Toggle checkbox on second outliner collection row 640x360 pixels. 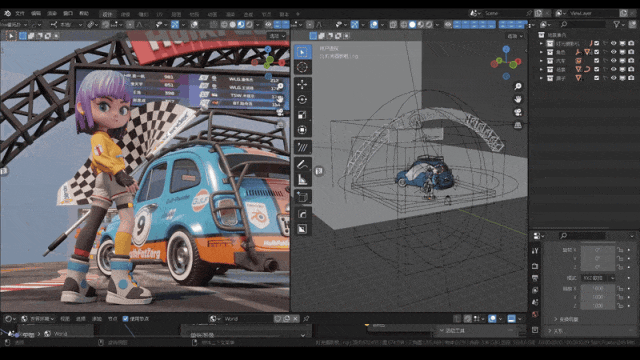[597, 52]
